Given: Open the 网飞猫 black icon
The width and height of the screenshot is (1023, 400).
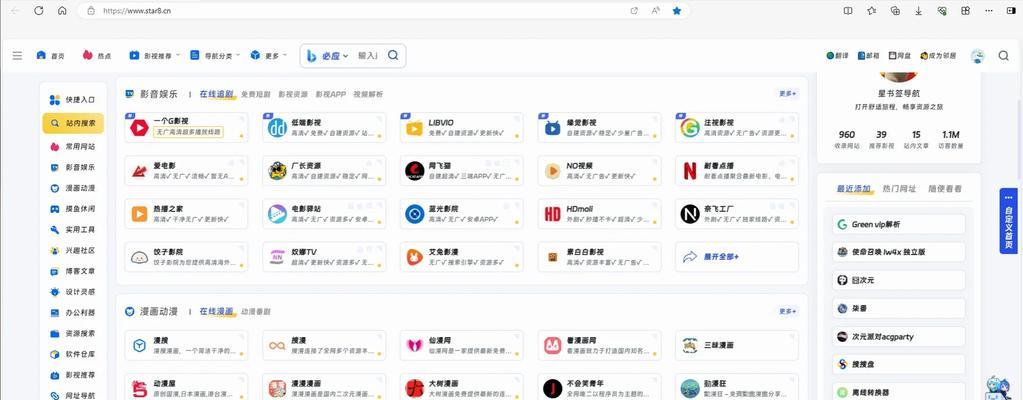Looking at the screenshot, I should (415, 171).
